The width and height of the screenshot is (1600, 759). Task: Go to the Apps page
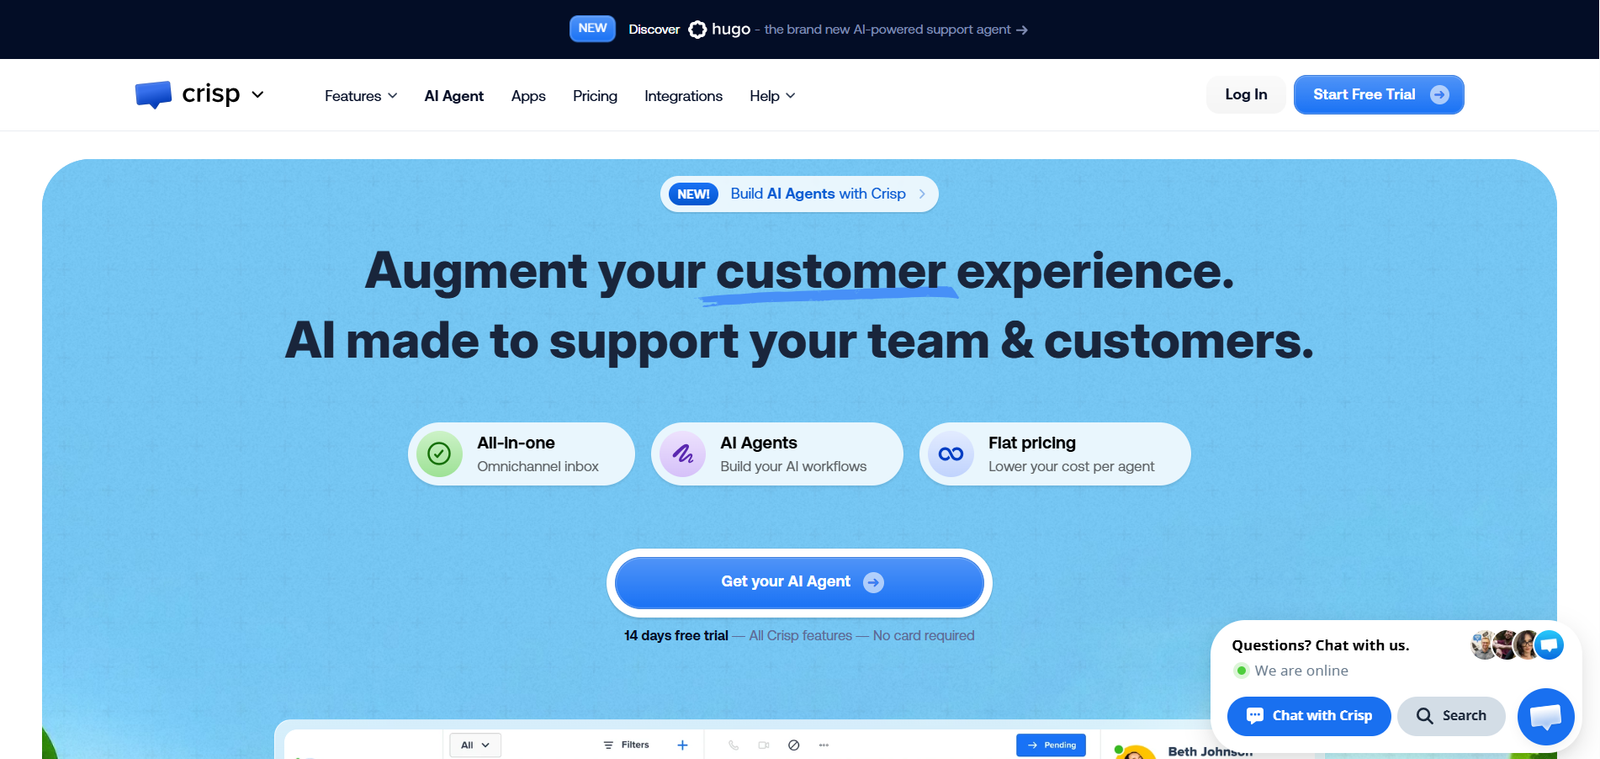coord(528,96)
